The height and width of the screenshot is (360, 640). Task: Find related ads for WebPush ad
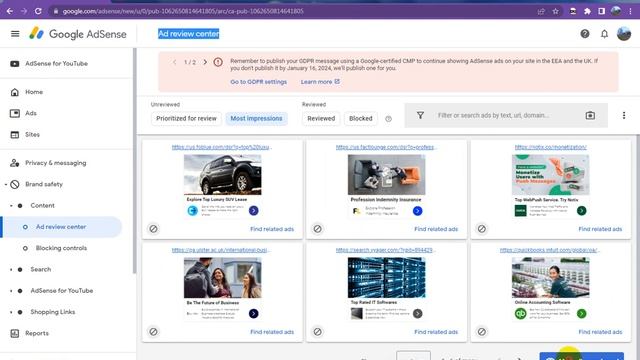[x=600, y=229]
